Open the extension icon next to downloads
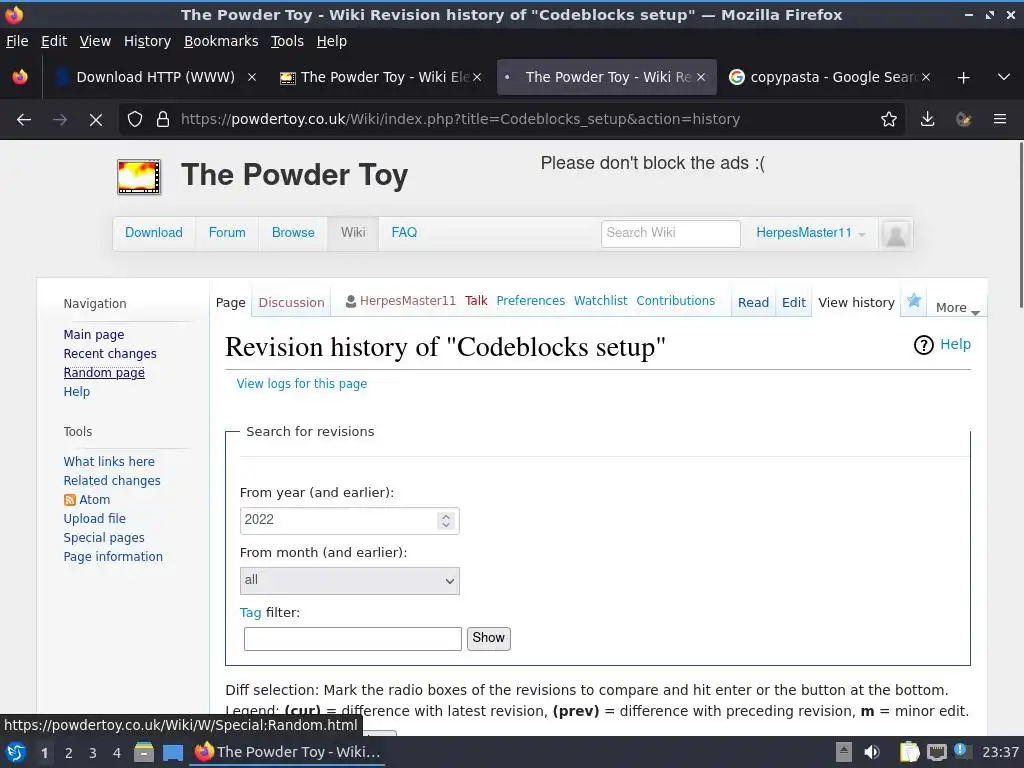The height and width of the screenshot is (768, 1024). (963, 120)
